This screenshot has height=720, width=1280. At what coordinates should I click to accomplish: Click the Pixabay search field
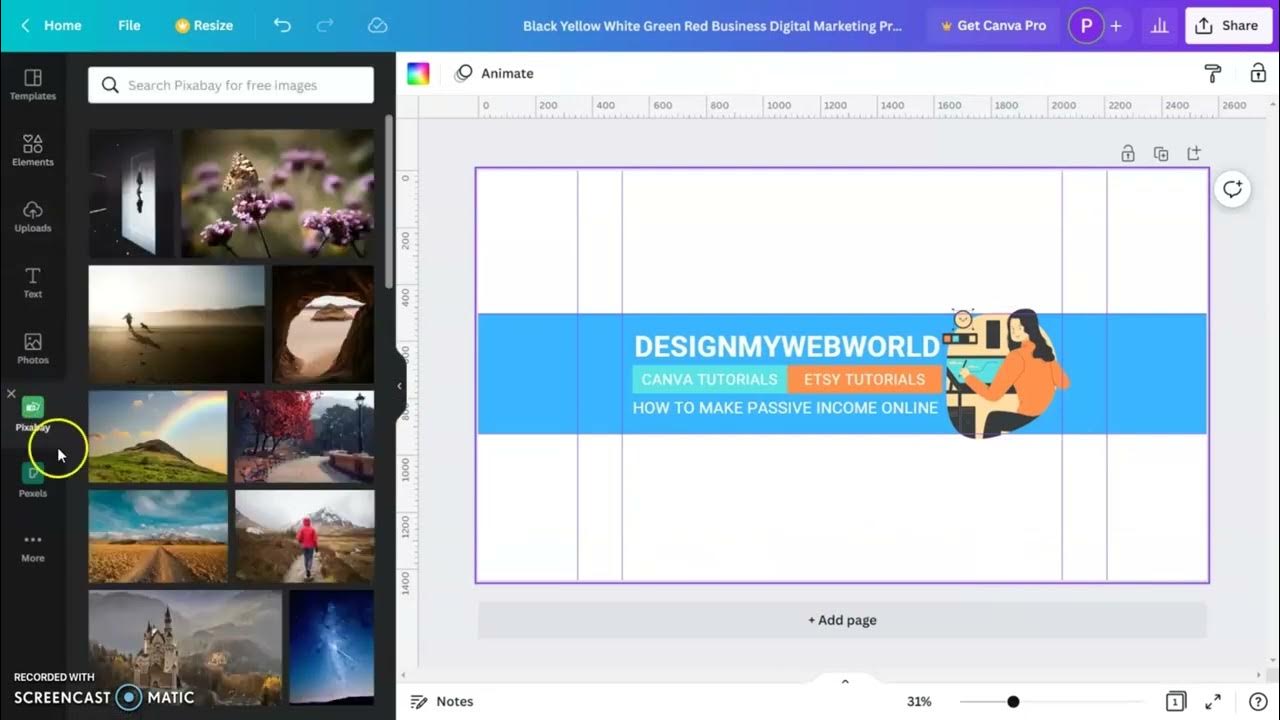pyautogui.click(x=231, y=85)
